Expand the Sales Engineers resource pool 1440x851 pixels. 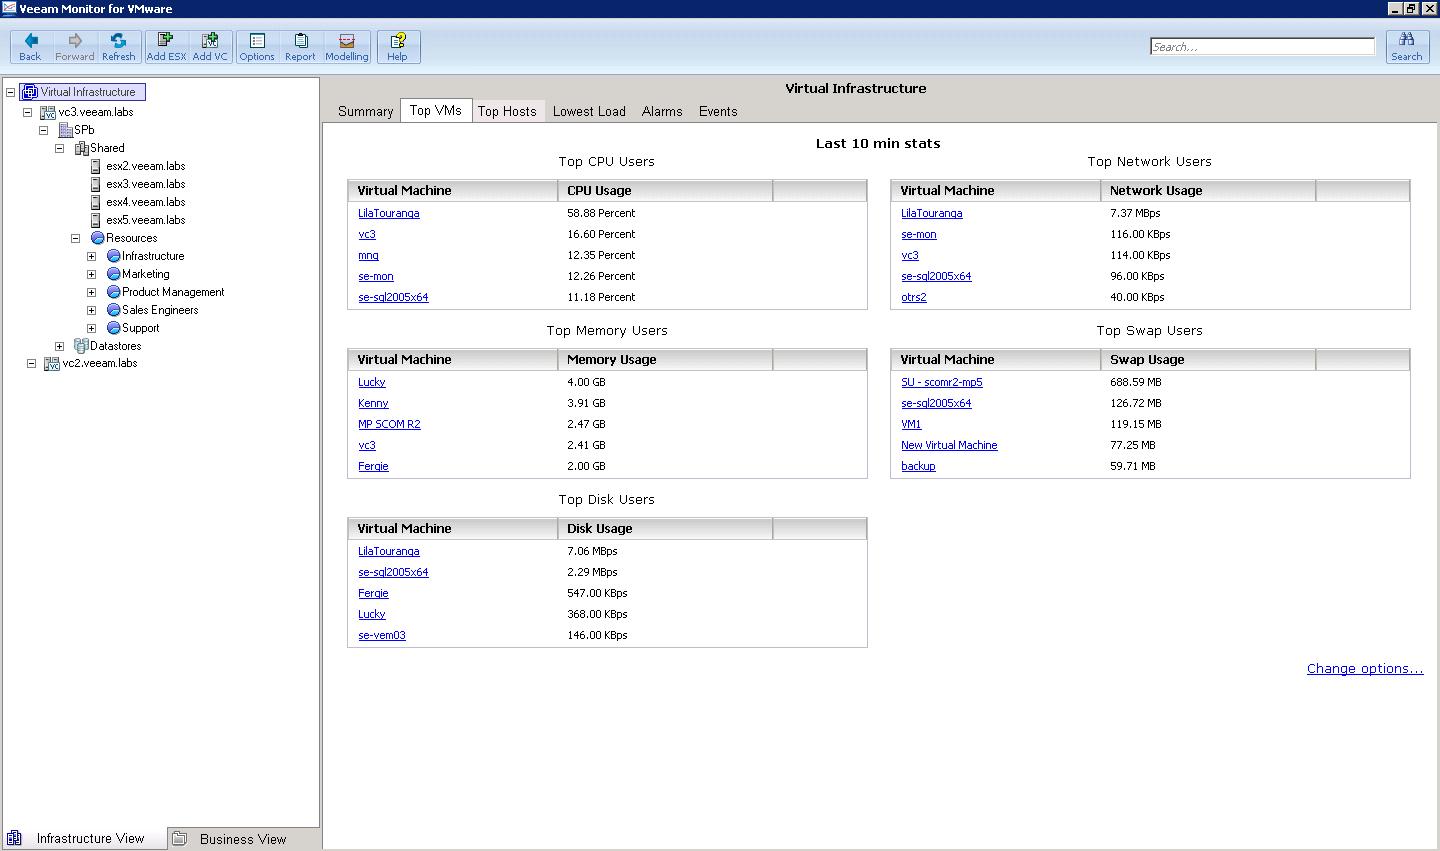[x=92, y=310]
